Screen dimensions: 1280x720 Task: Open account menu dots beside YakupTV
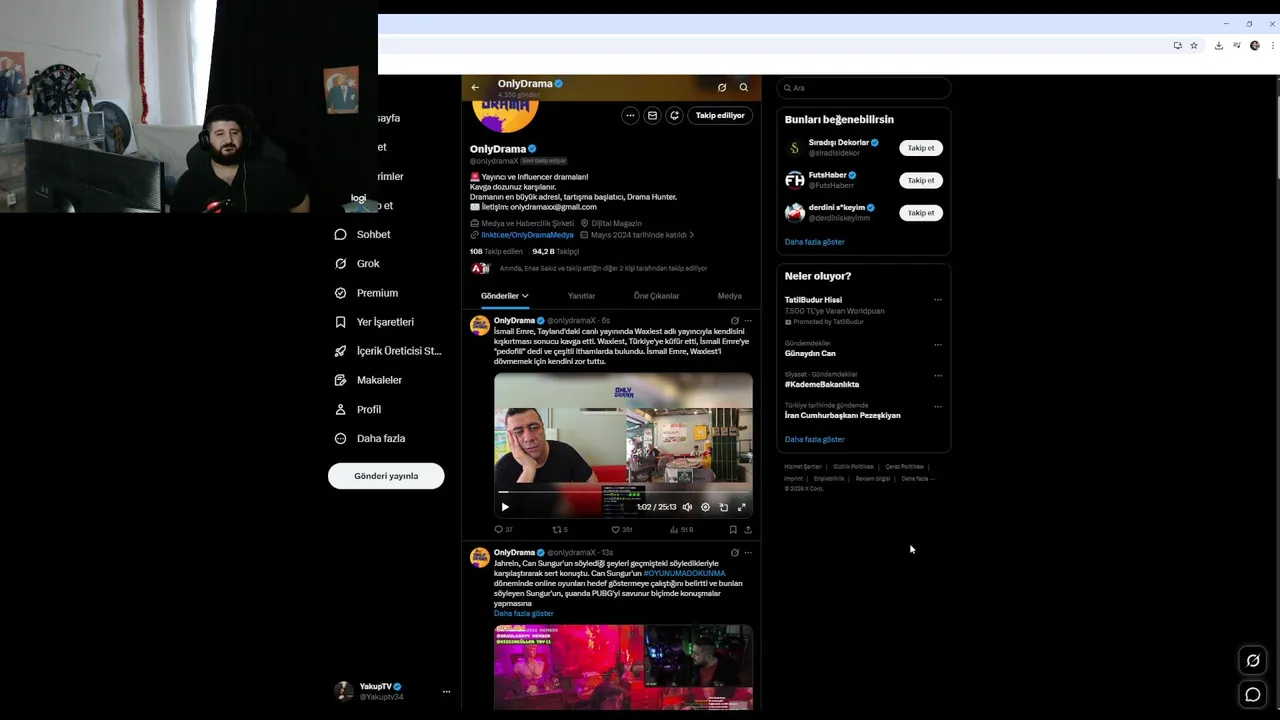(x=446, y=692)
